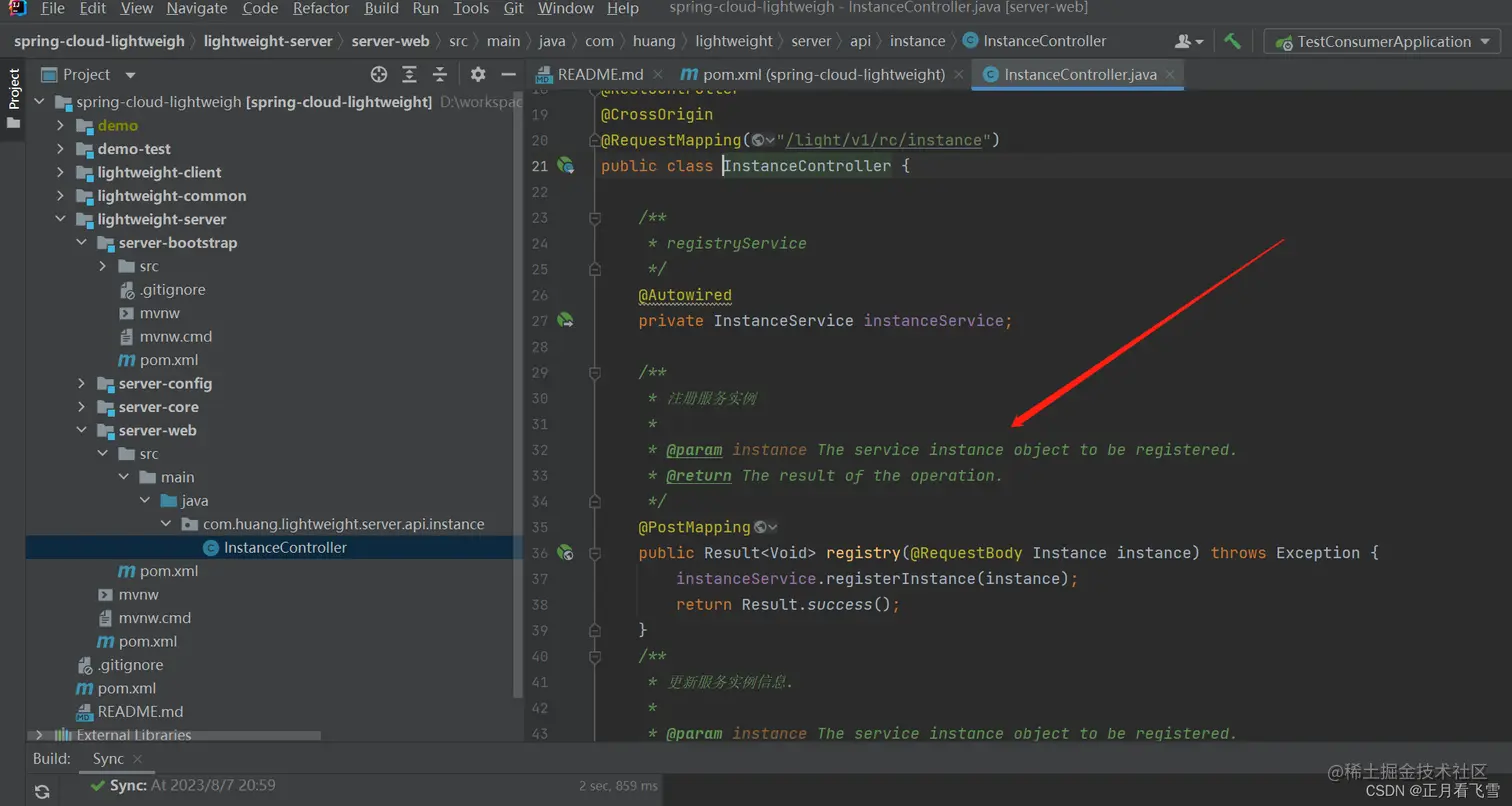1512x806 pixels.
Task: Click server-web breadcrumb in navigation bar
Action: click(390, 41)
